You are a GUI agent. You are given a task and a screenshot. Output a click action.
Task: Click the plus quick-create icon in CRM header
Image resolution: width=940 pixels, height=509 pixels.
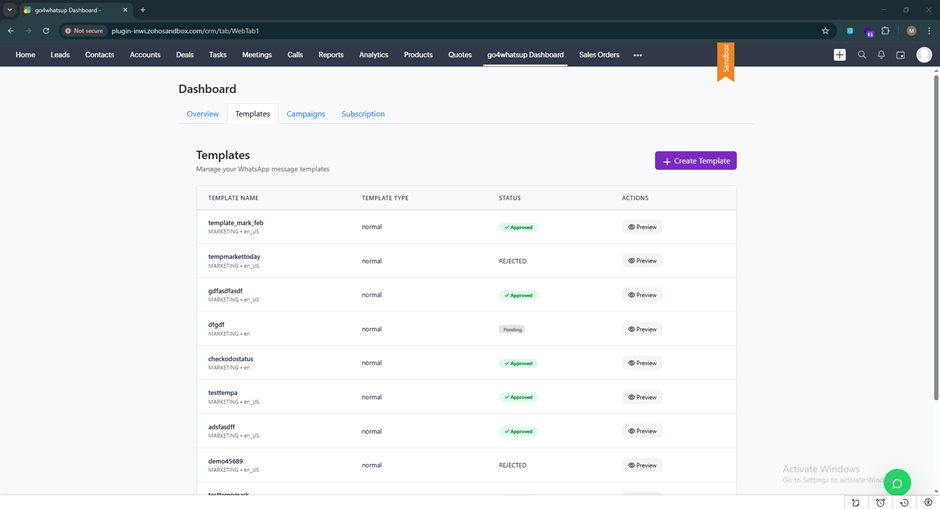point(839,55)
